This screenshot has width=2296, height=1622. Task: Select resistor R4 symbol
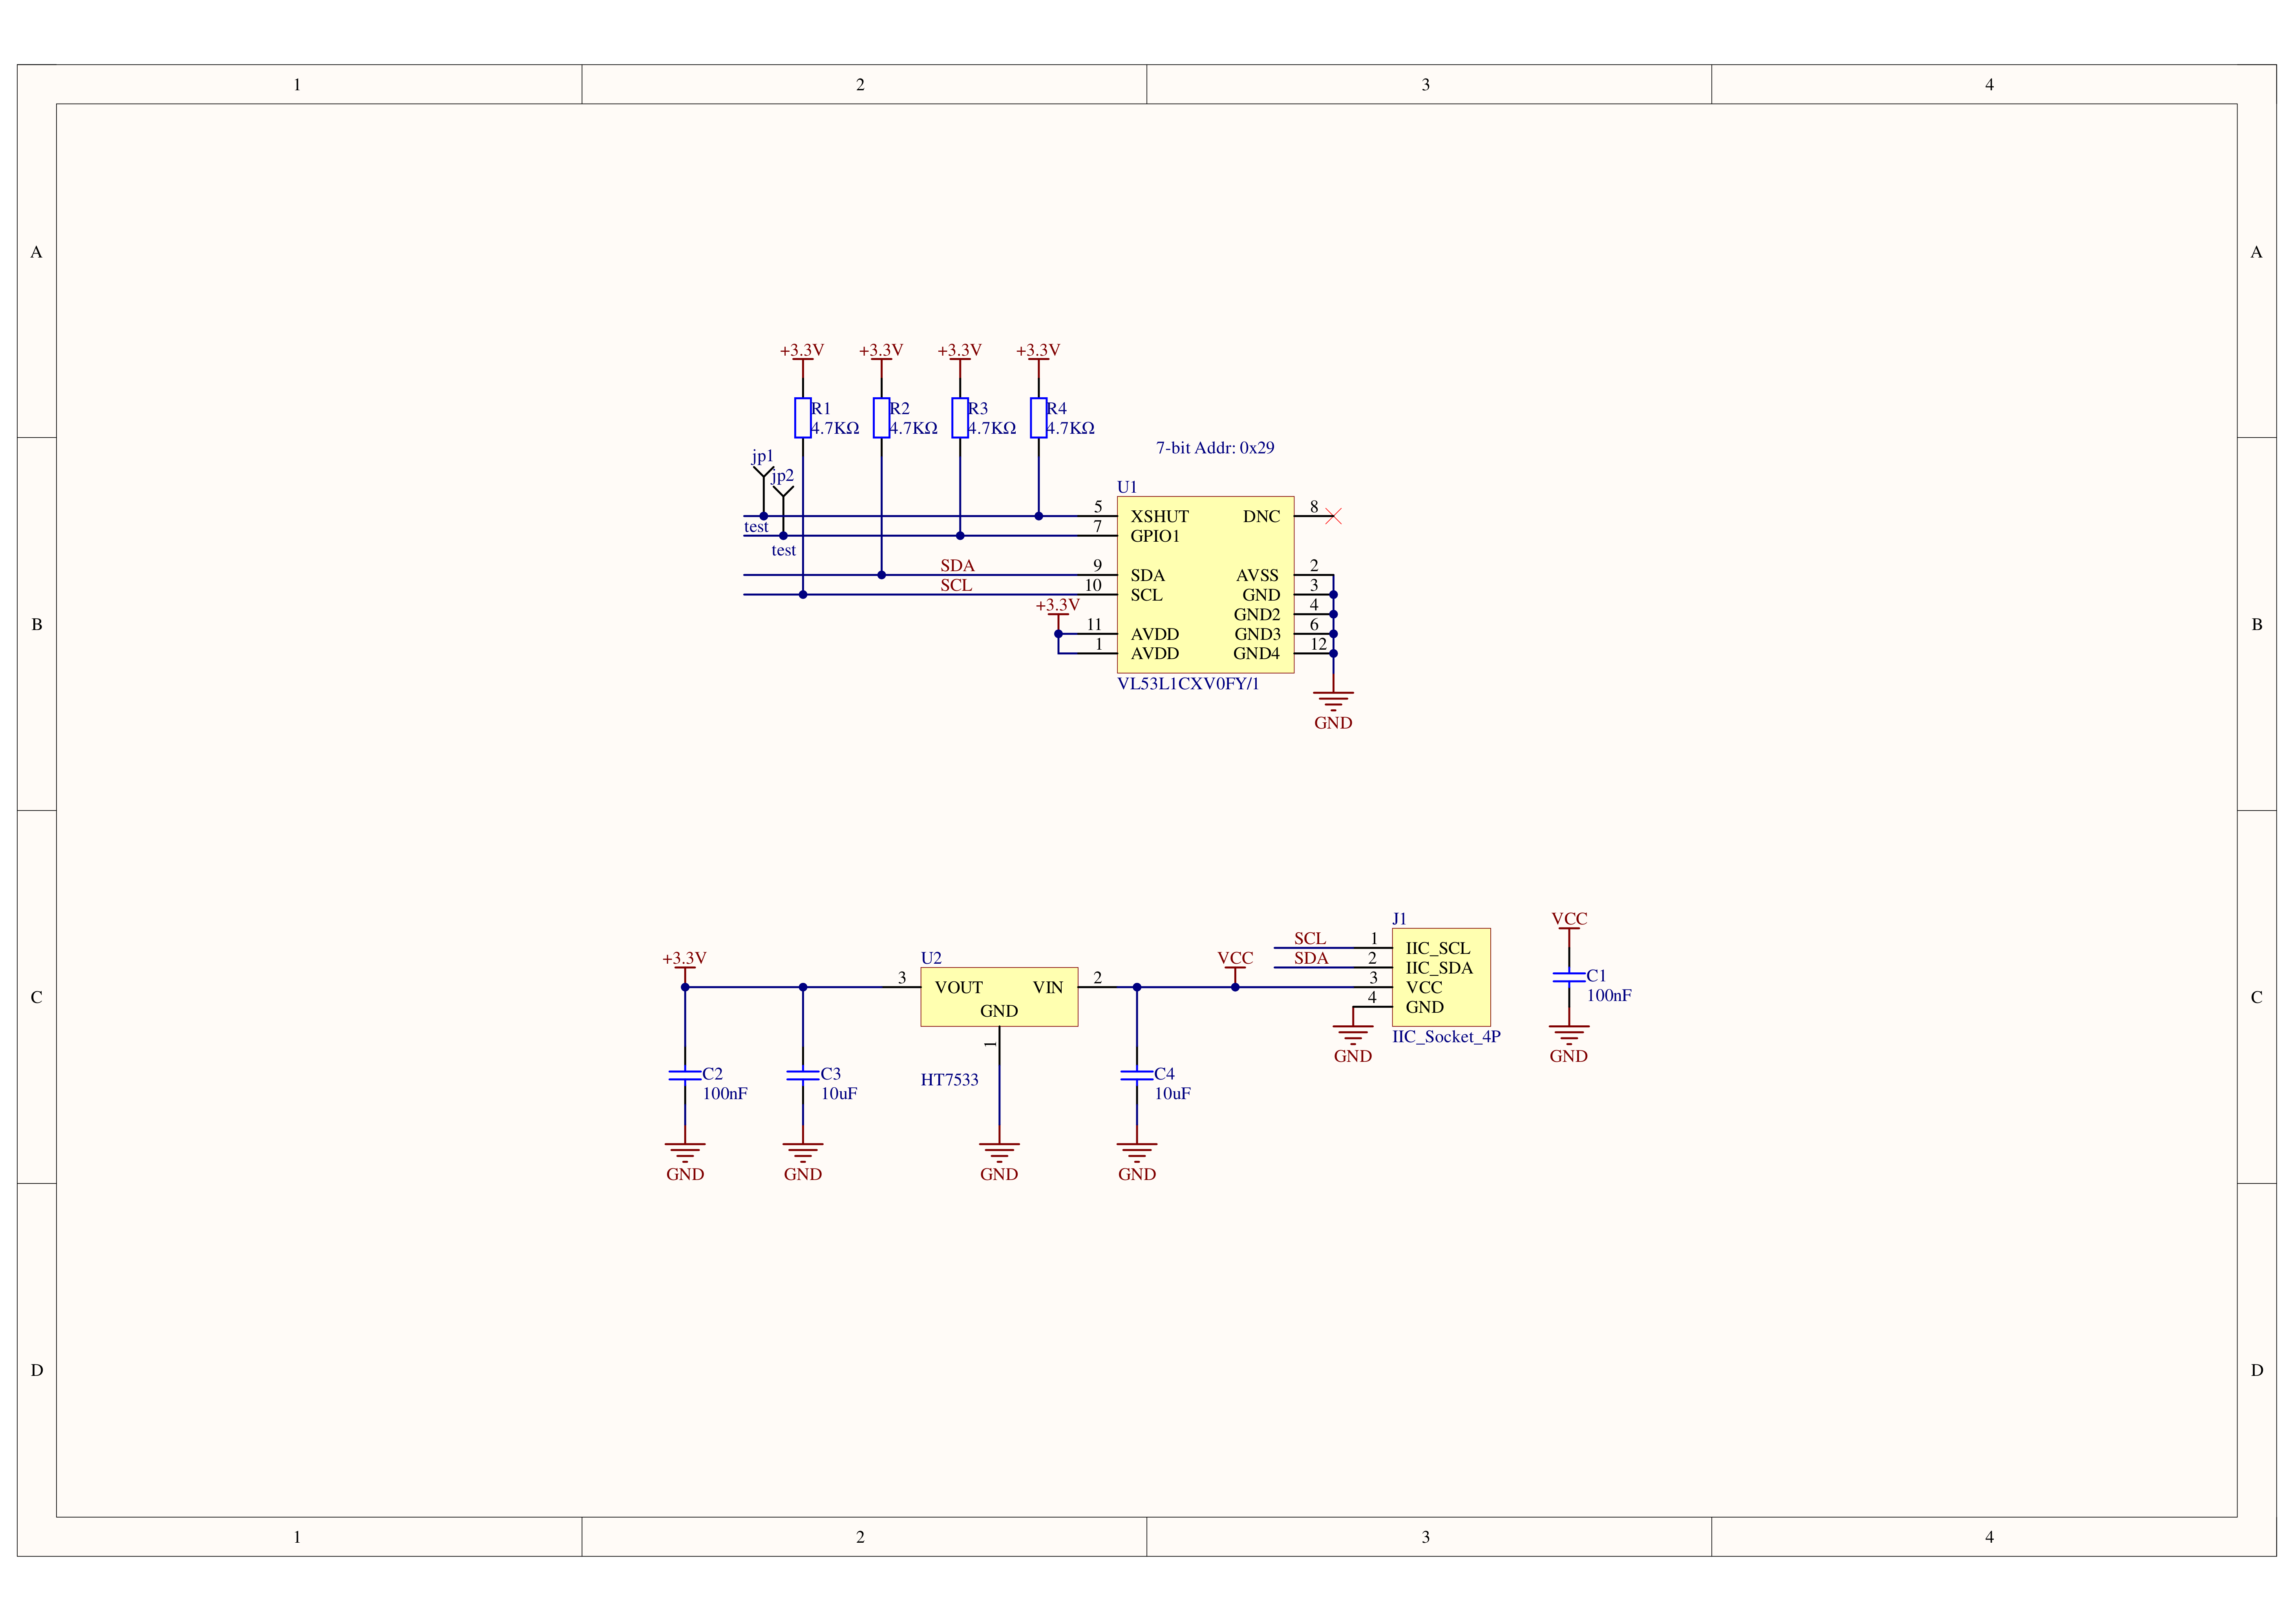coord(1038,418)
